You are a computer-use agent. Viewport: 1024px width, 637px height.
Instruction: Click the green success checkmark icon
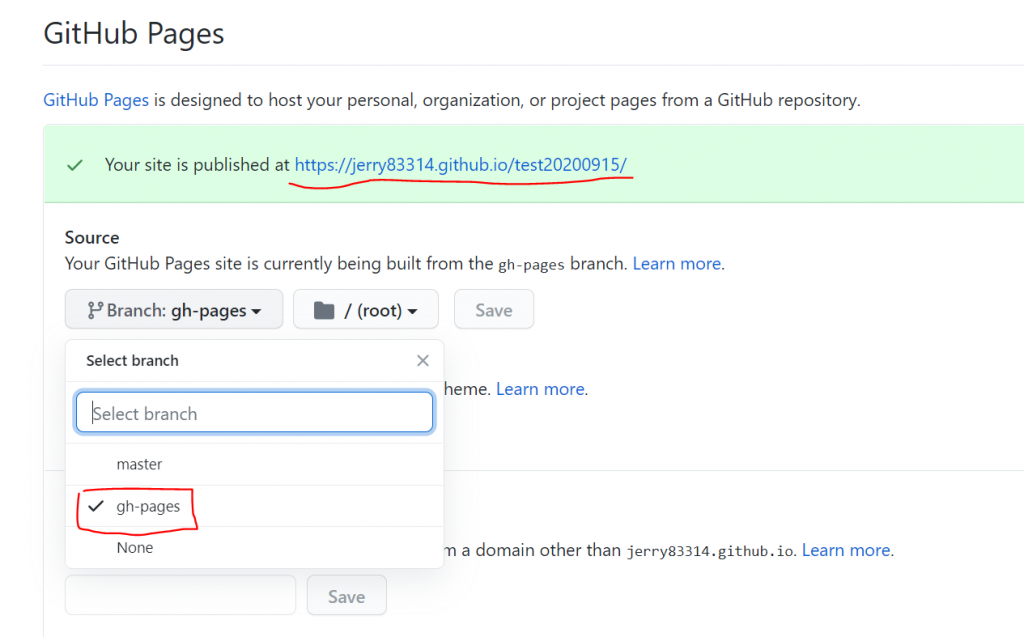[74, 165]
